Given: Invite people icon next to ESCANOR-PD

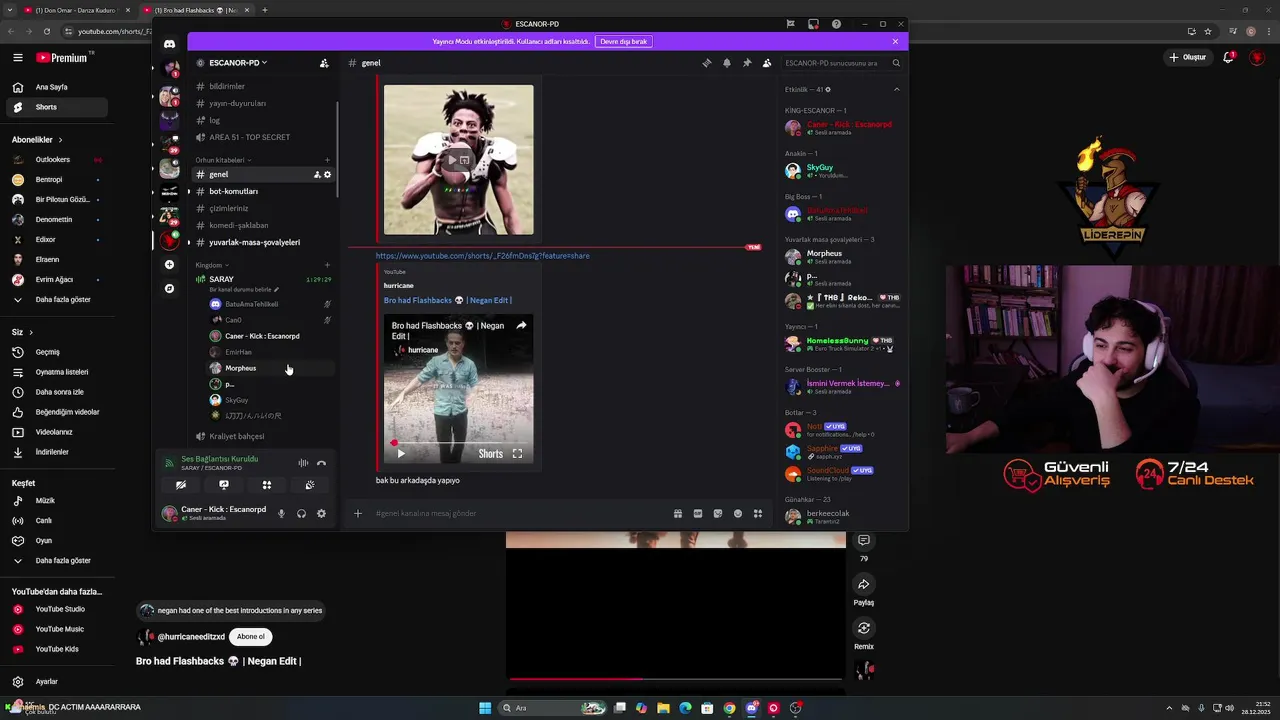Looking at the screenshot, I should point(324,63).
